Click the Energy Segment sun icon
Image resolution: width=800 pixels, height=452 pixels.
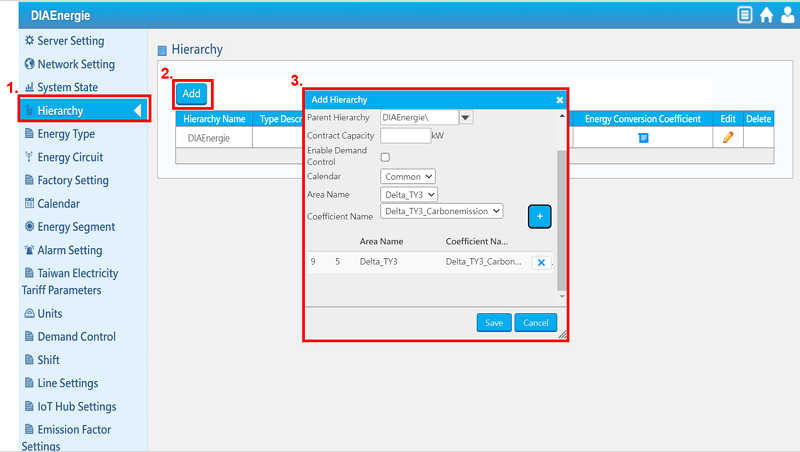pyautogui.click(x=30, y=226)
